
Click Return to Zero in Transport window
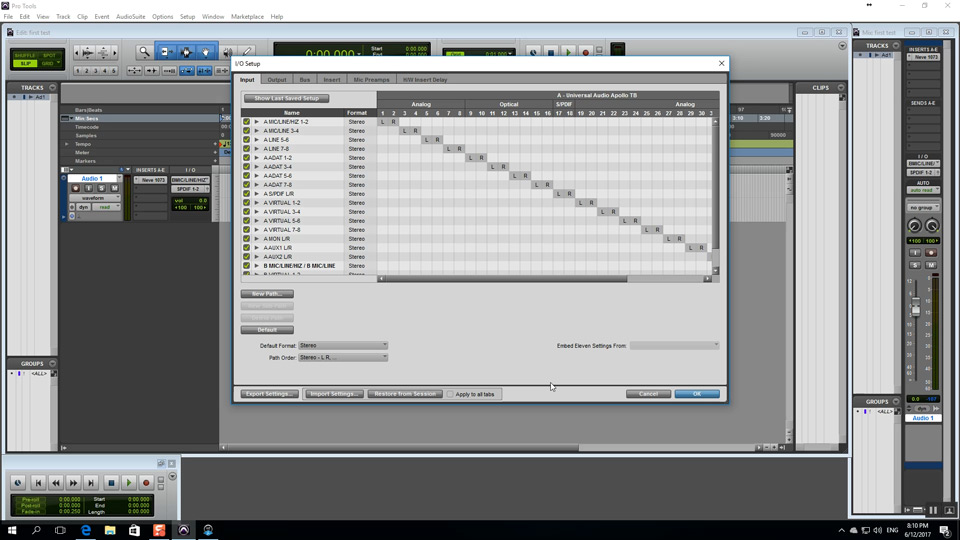coord(38,483)
